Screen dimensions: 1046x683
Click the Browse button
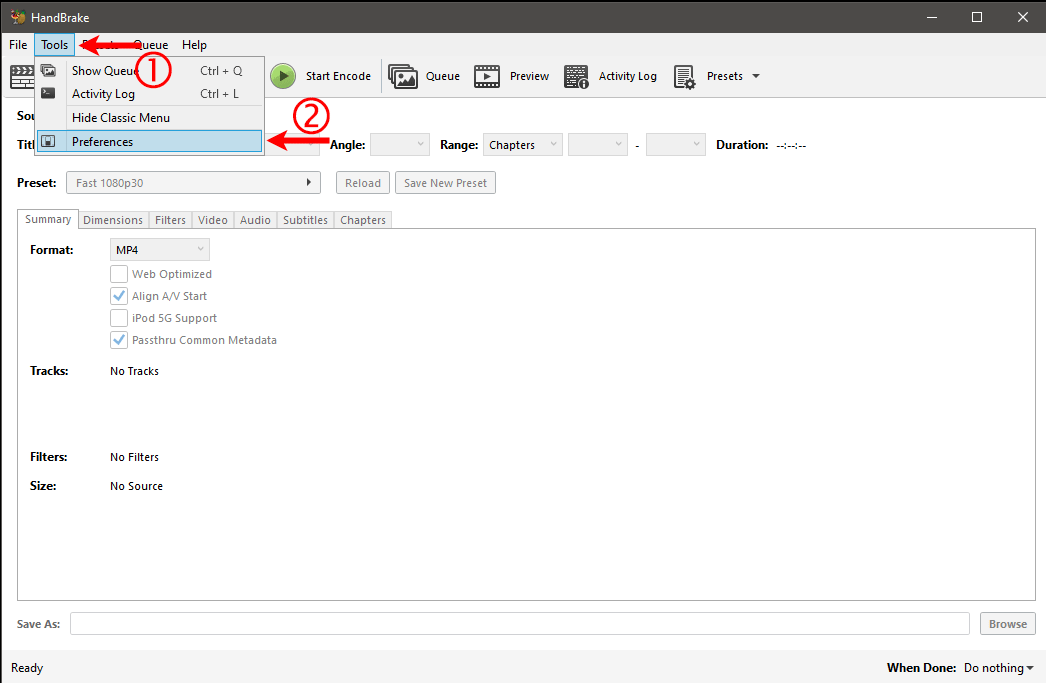1008,624
